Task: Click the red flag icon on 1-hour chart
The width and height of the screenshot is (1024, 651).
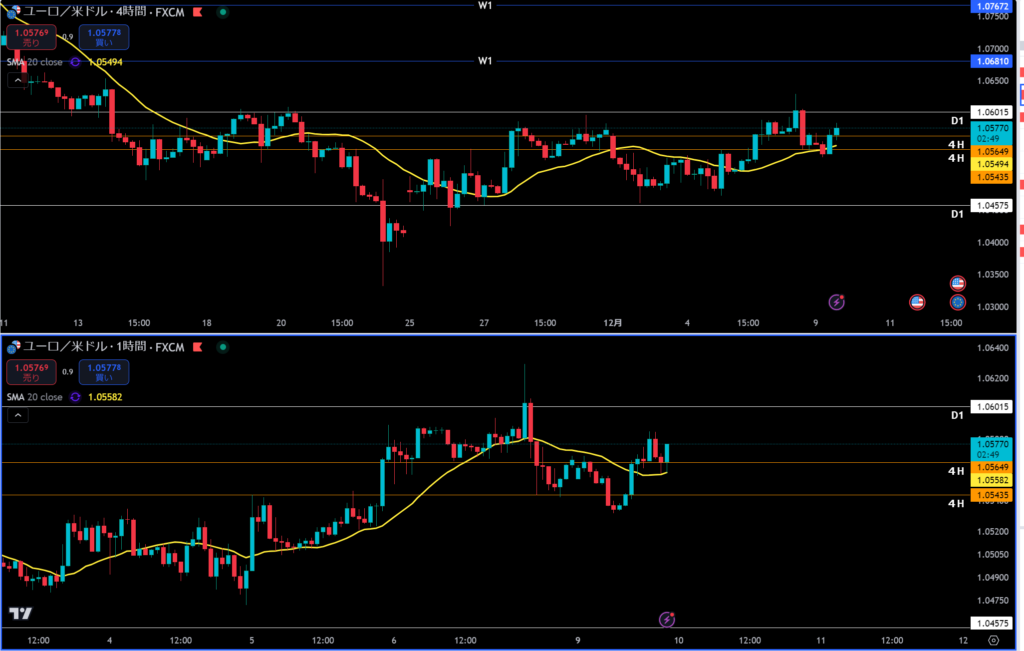Action: [197, 347]
